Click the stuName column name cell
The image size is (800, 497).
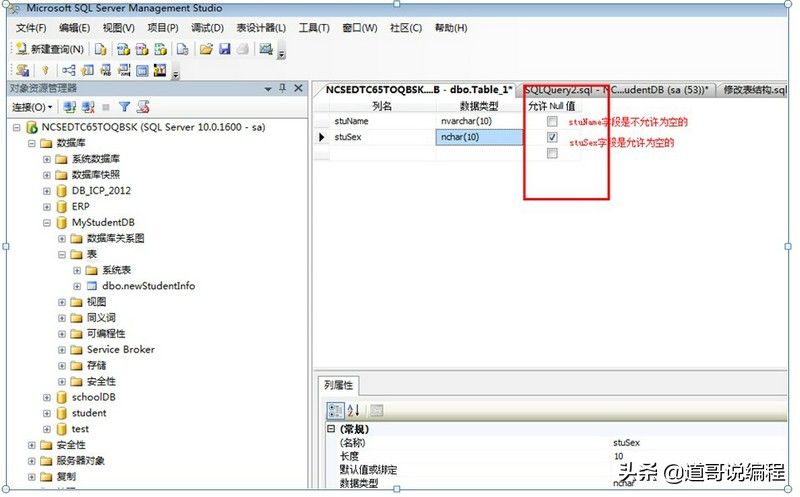381,121
